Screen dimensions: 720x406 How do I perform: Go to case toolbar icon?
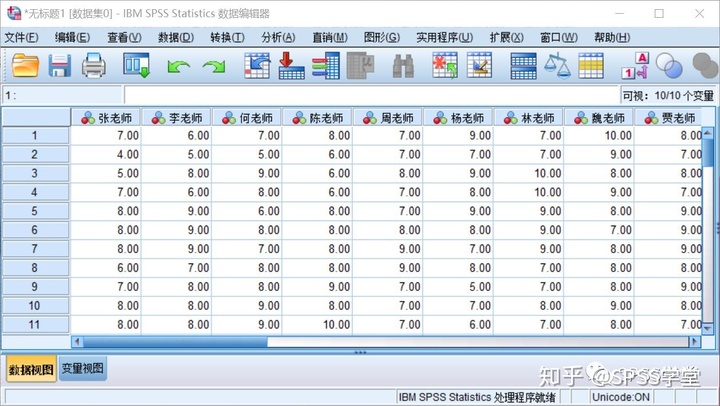(x=257, y=65)
